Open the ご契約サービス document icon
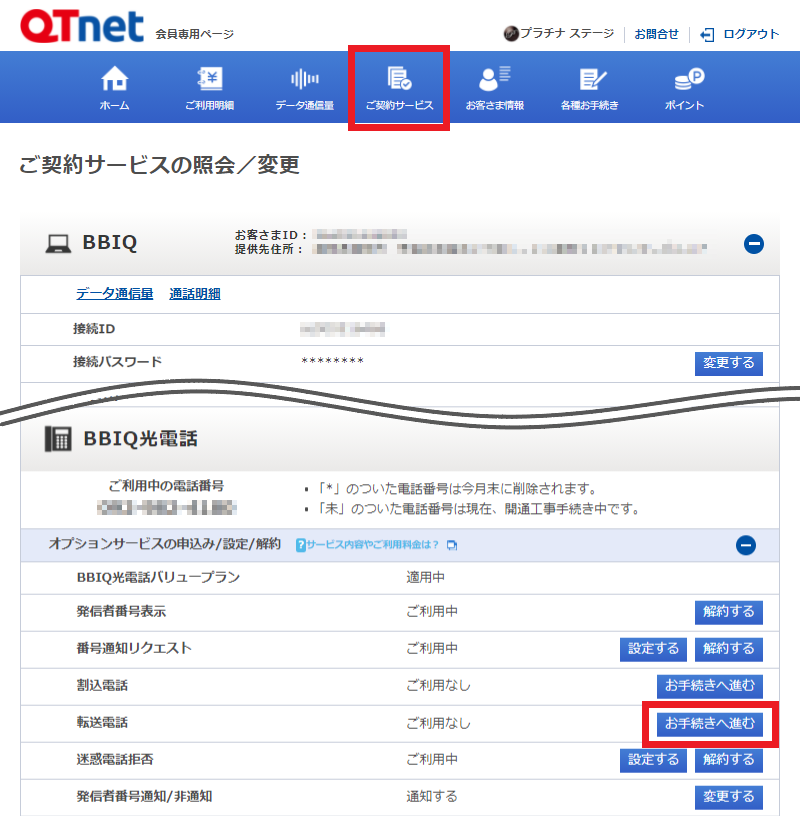 399,78
